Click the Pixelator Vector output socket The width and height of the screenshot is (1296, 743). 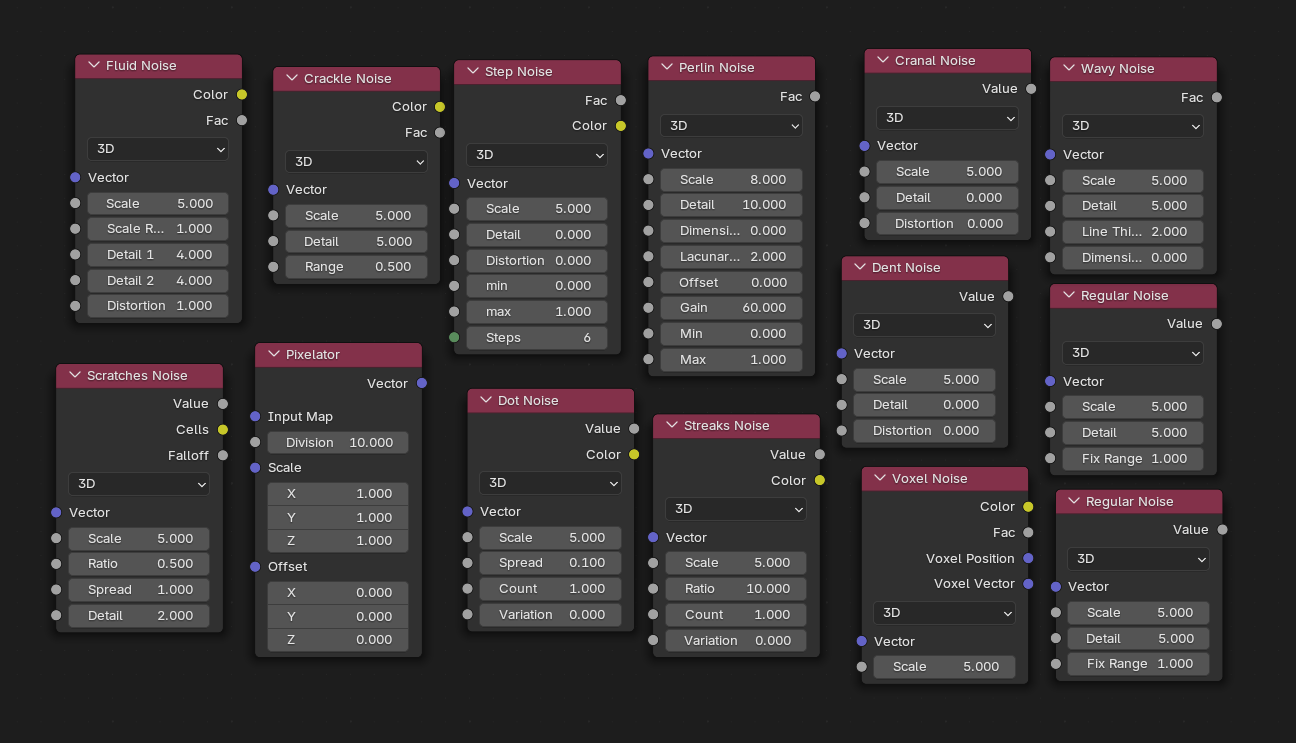point(422,383)
